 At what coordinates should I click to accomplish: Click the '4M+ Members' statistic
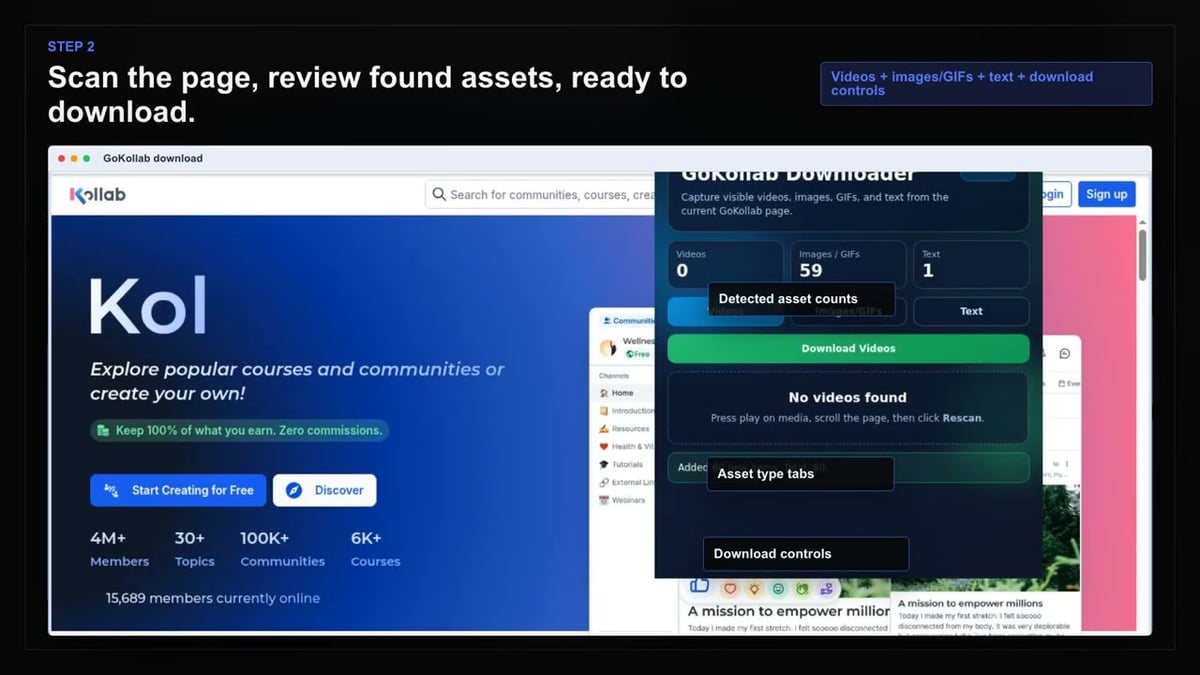tap(119, 549)
